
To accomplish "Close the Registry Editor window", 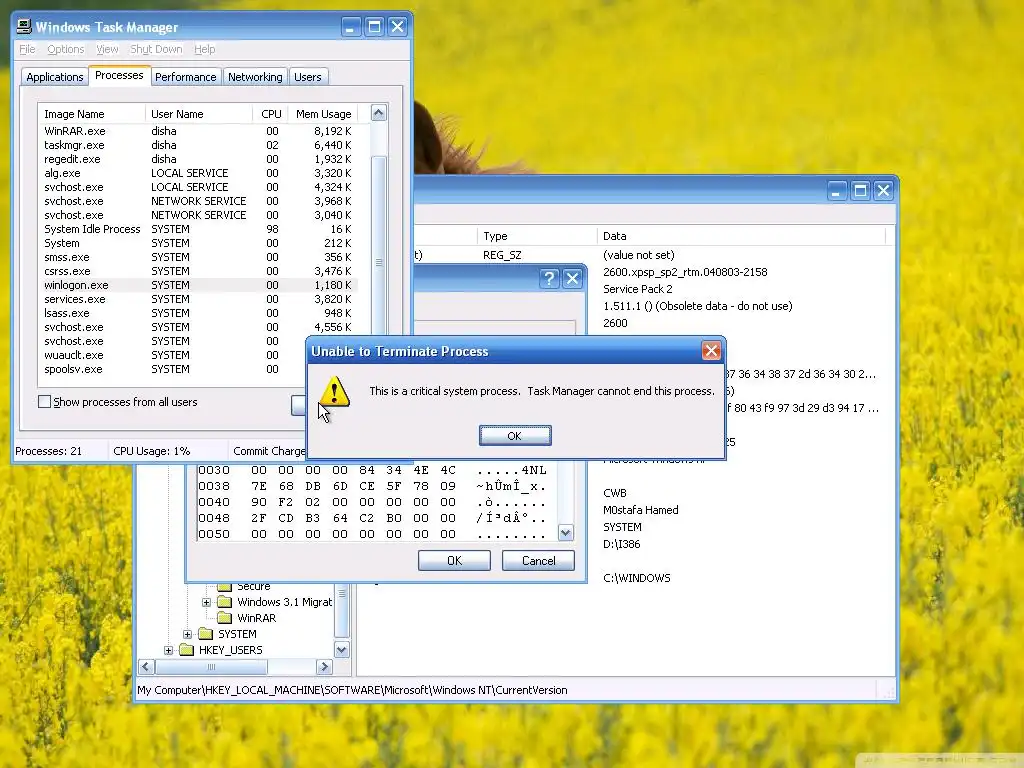I will tap(884, 191).
